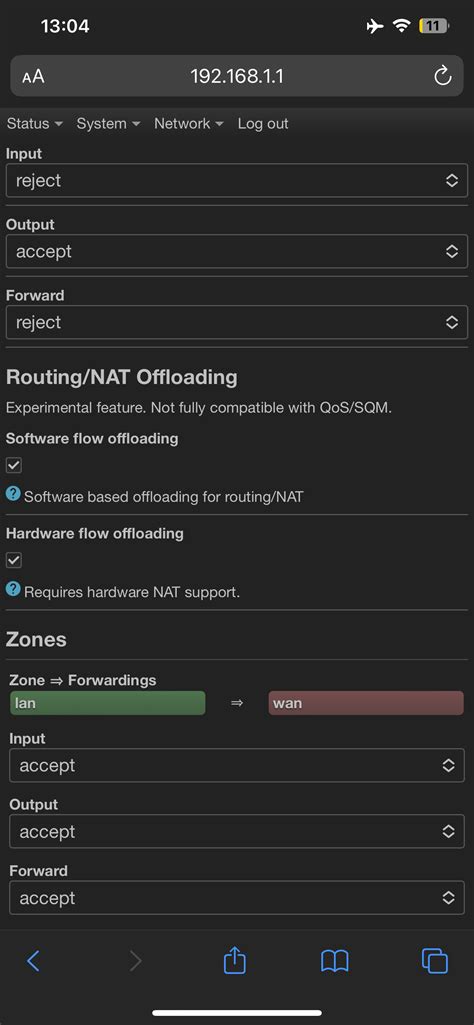474x1025 pixels.
Task: Click the Log out link
Action: coord(263,124)
